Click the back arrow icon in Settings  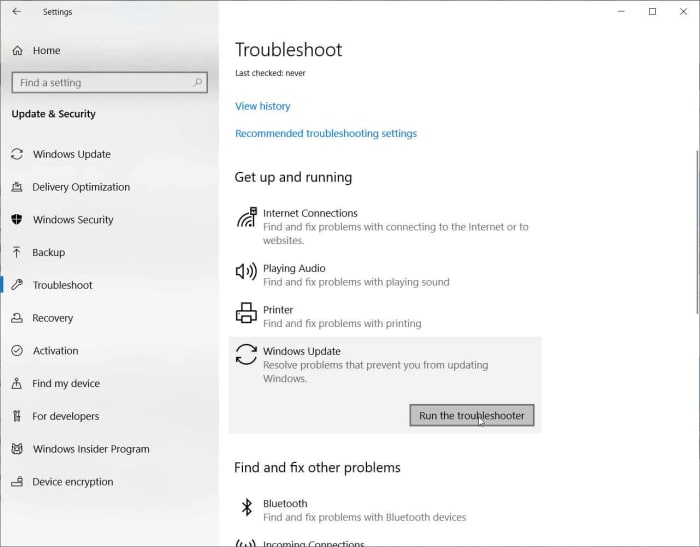[x=16, y=12]
